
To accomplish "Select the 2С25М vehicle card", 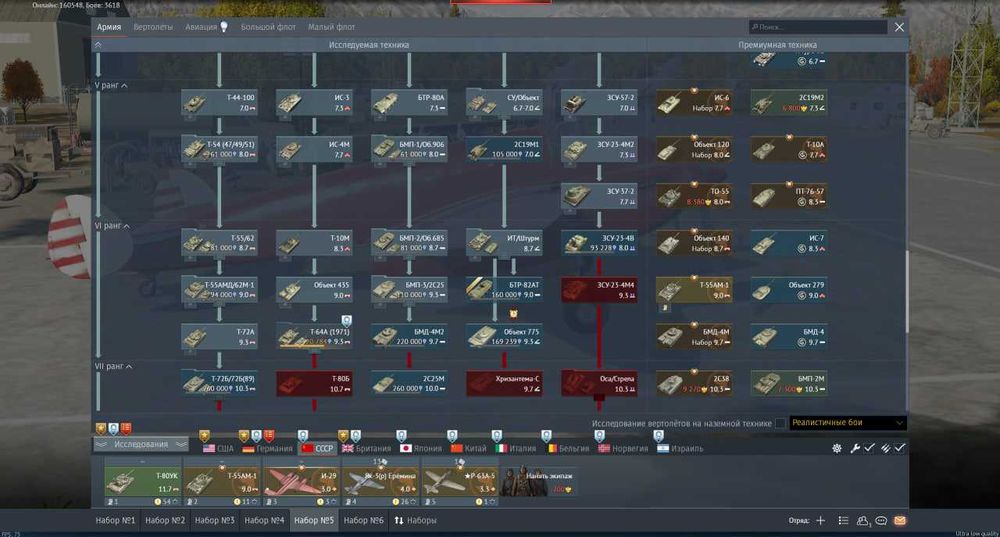I will tap(409, 383).
